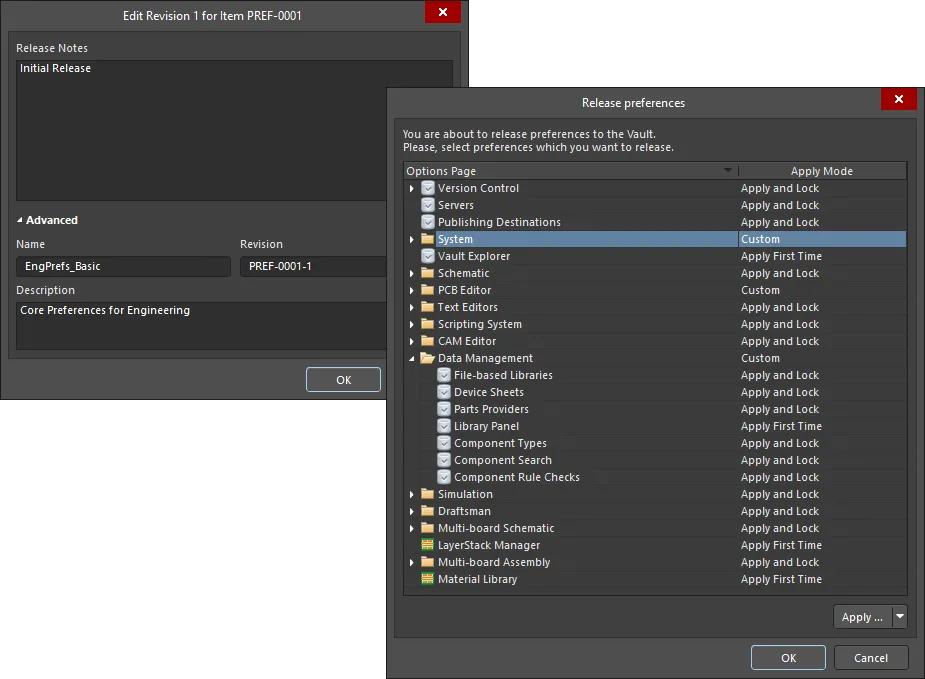Click the Component Search page icon

[444, 460]
